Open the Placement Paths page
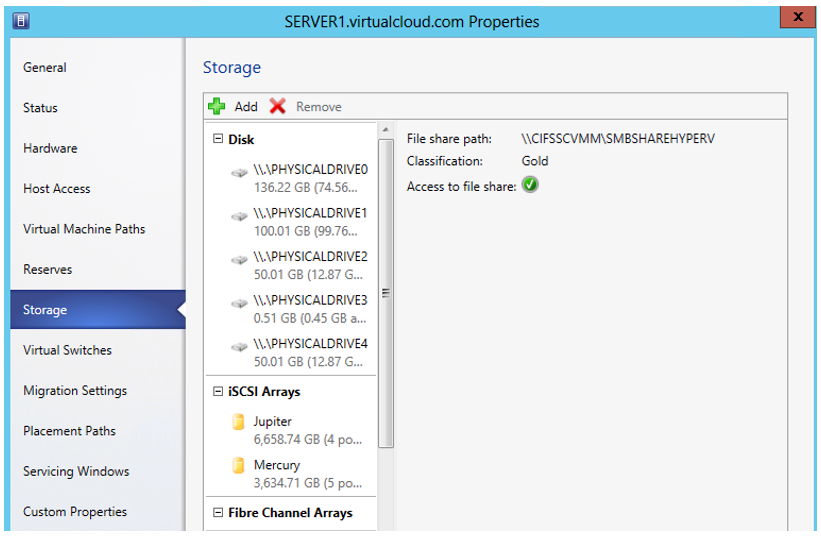Screen dimensions: 821x539 tap(97, 431)
